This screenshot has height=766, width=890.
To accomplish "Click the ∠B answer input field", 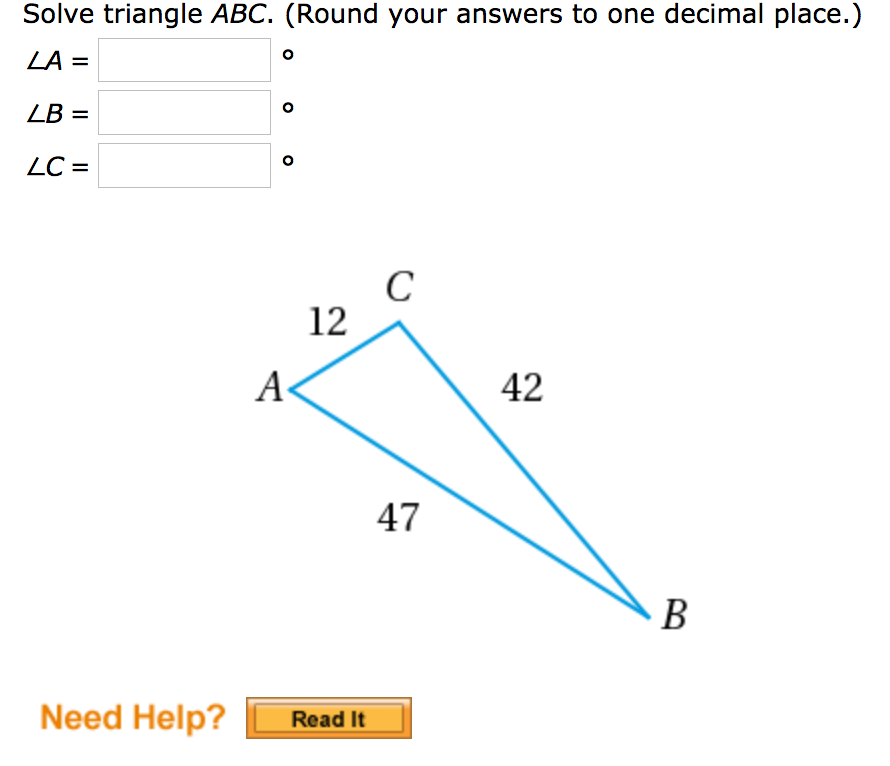I will [x=185, y=112].
